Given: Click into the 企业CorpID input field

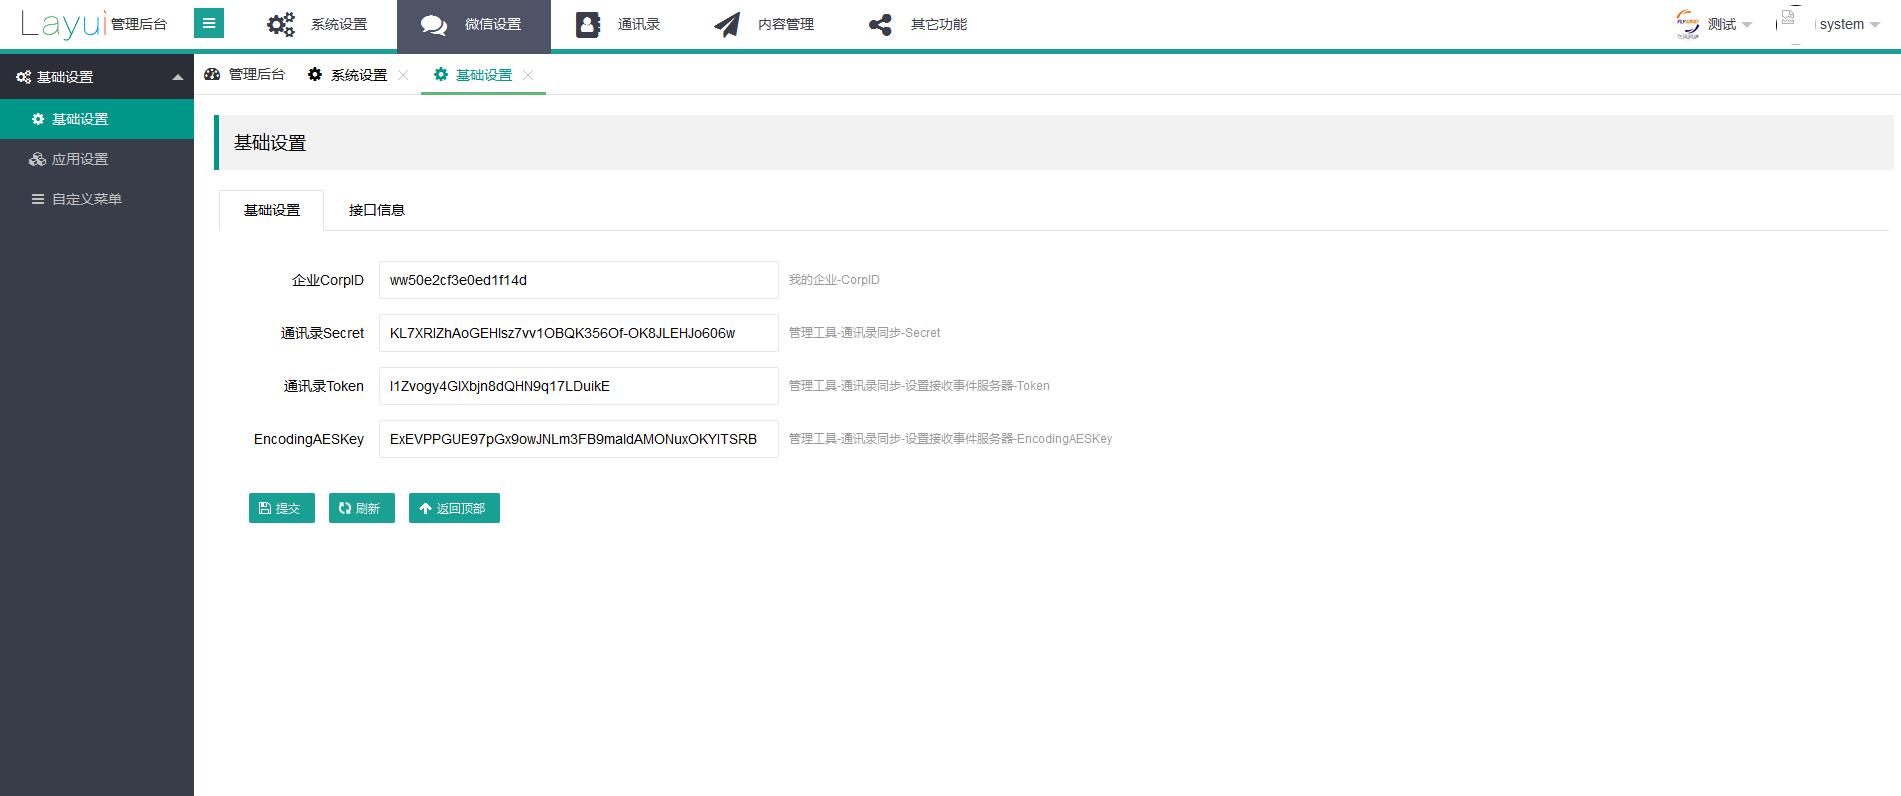Looking at the screenshot, I should tap(579, 280).
